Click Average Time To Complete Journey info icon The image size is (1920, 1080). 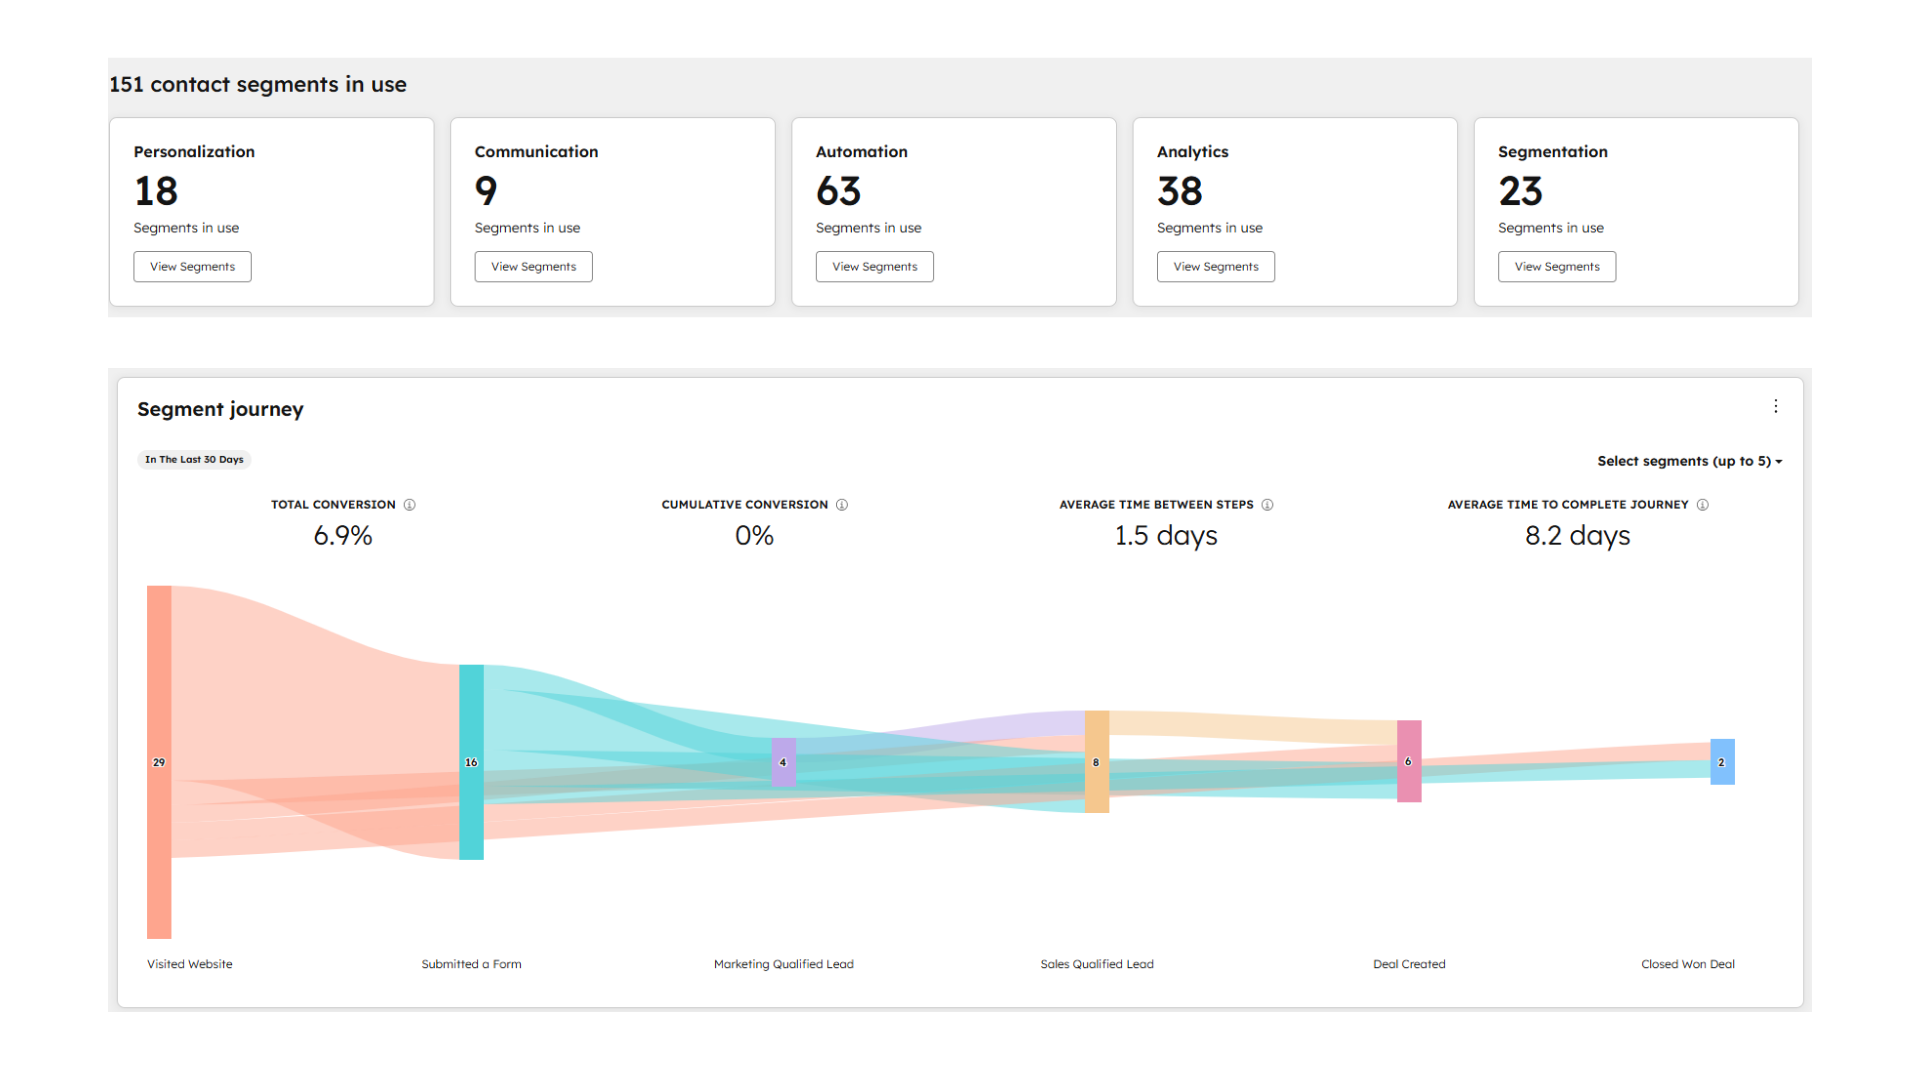point(1702,505)
